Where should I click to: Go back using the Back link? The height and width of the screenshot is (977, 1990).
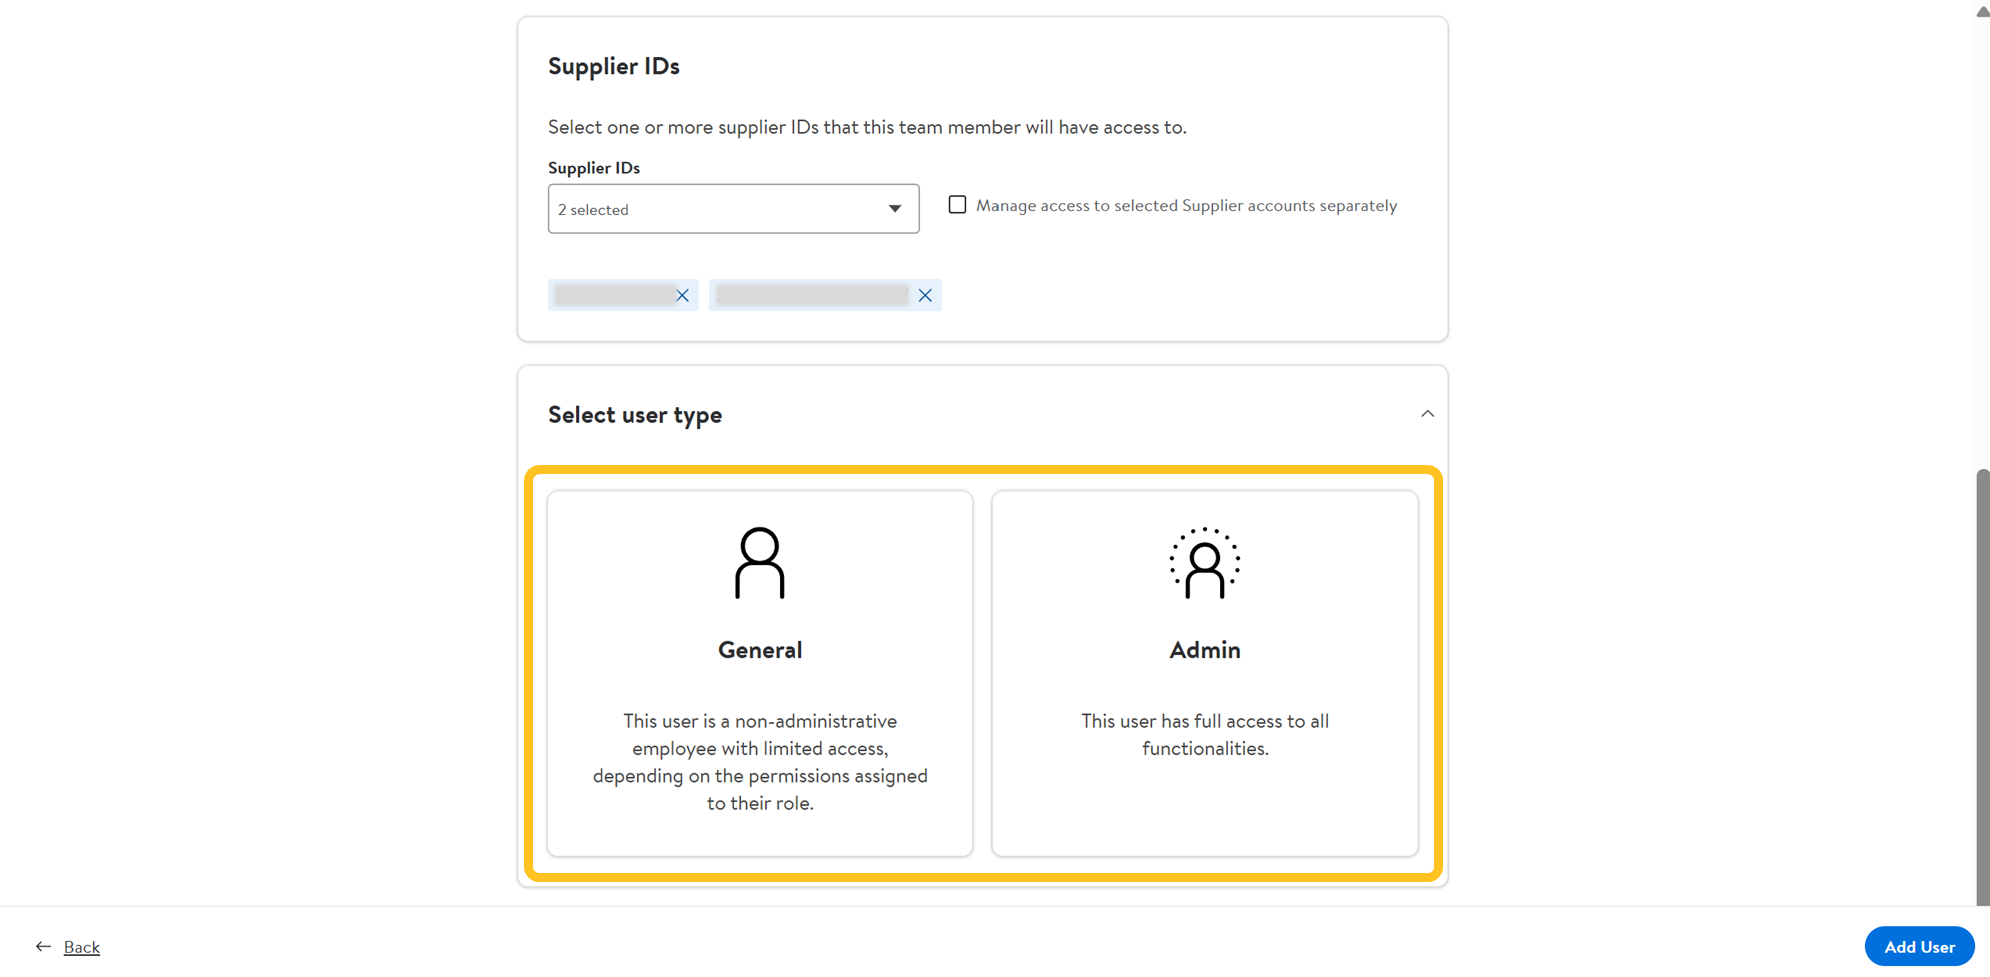click(82, 947)
